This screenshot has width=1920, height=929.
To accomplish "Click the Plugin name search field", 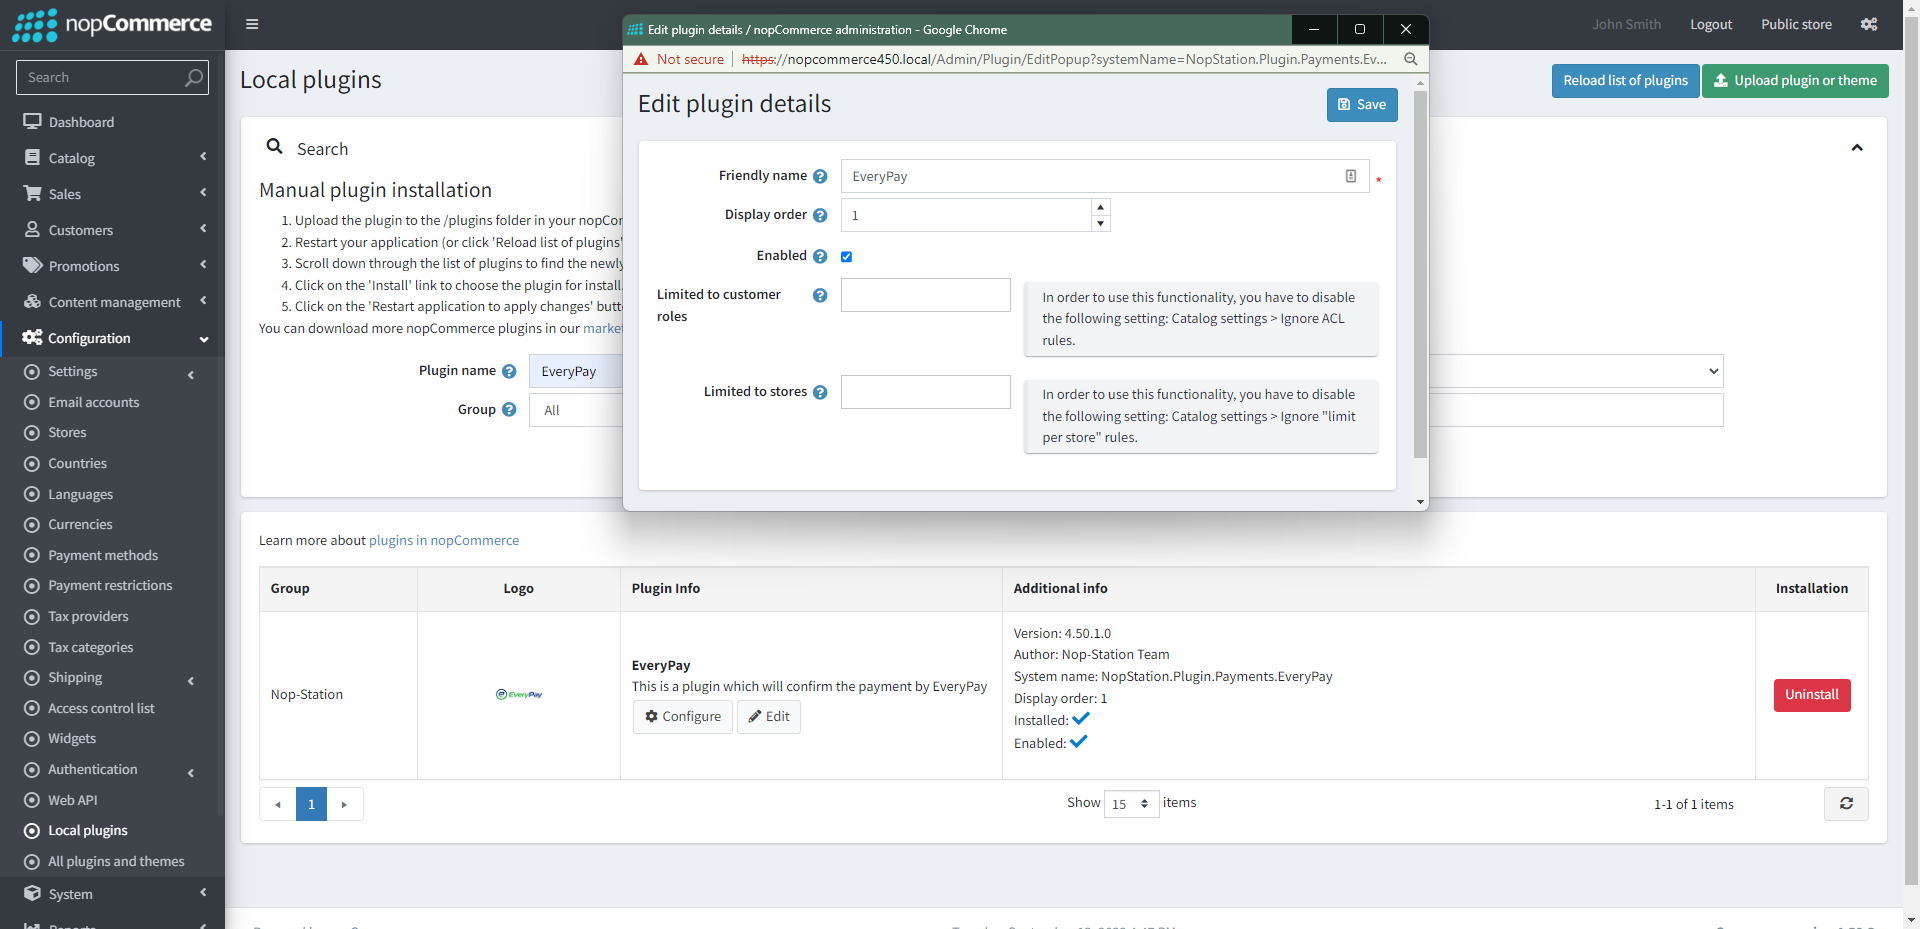I will click(x=576, y=371).
